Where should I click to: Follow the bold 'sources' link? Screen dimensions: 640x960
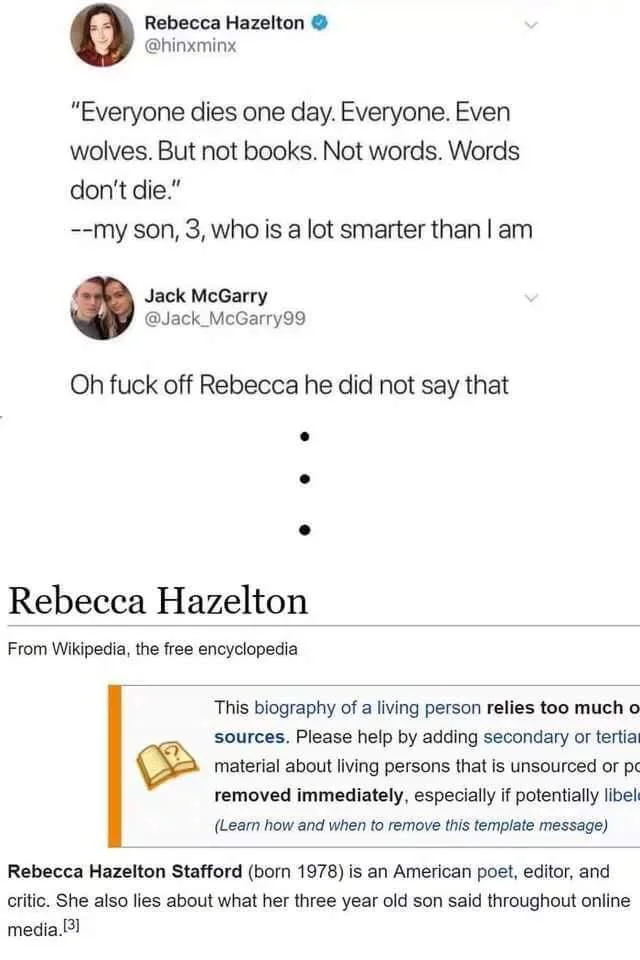pos(250,737)
